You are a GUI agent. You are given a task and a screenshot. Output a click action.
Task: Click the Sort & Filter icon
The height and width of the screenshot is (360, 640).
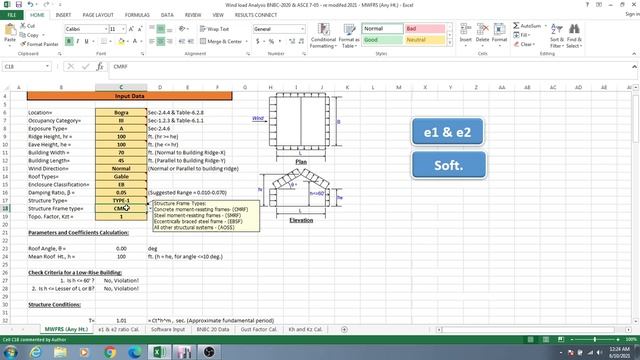point(556,30)
